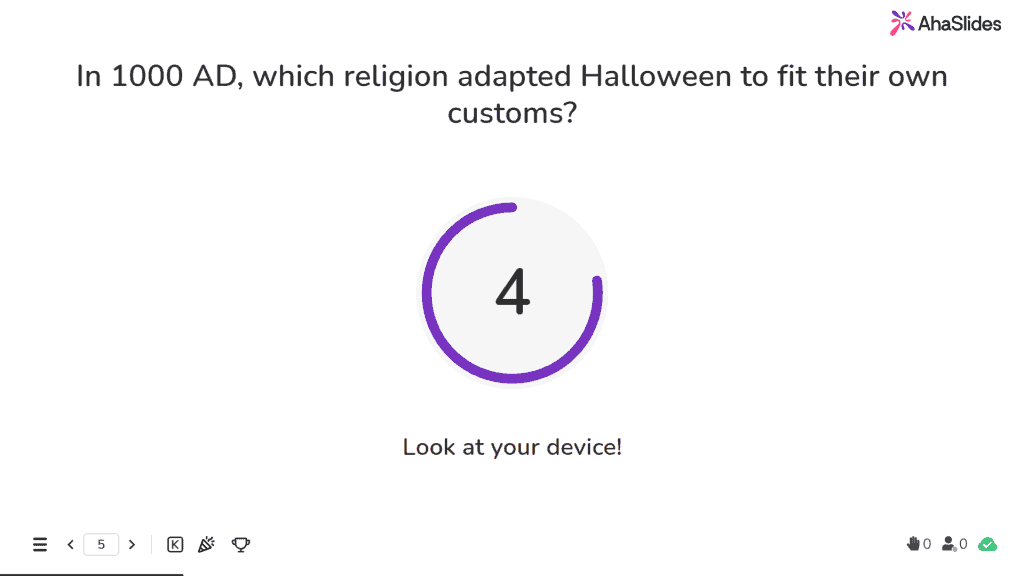
Task: Click the countdown number 4
Action: tap(513, 291)
